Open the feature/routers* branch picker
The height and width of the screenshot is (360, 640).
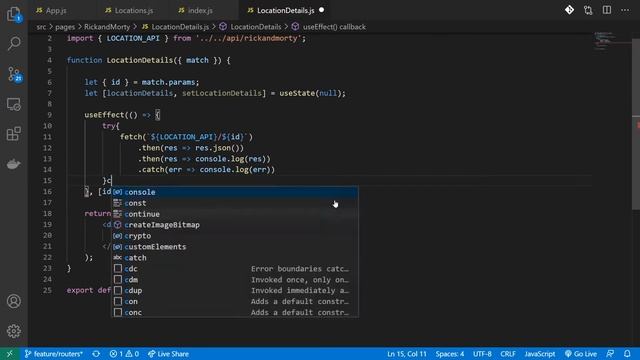point(53,354)
